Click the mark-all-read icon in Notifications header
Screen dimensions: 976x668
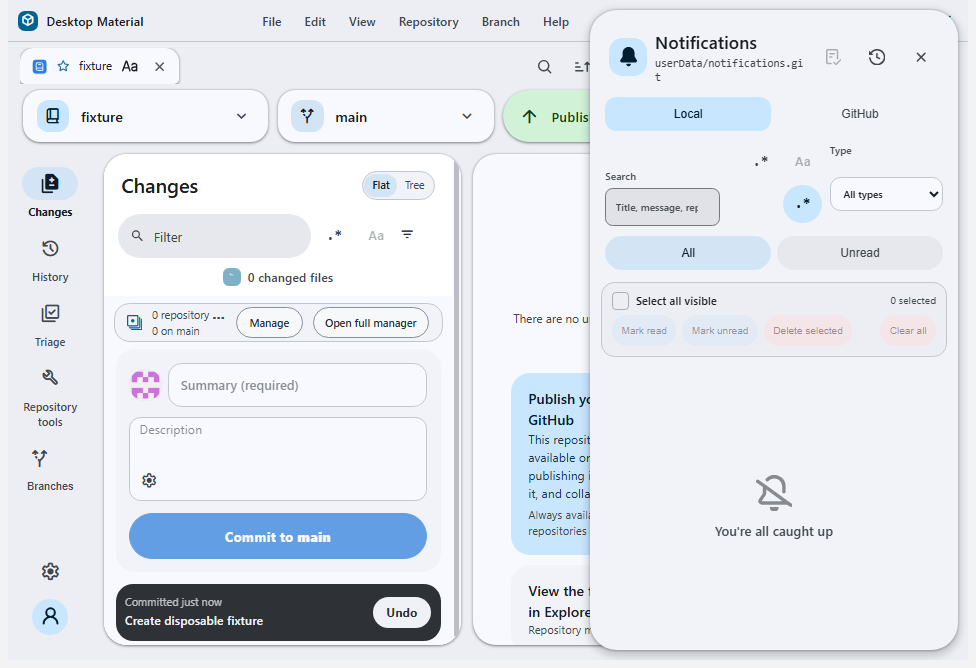833,57
